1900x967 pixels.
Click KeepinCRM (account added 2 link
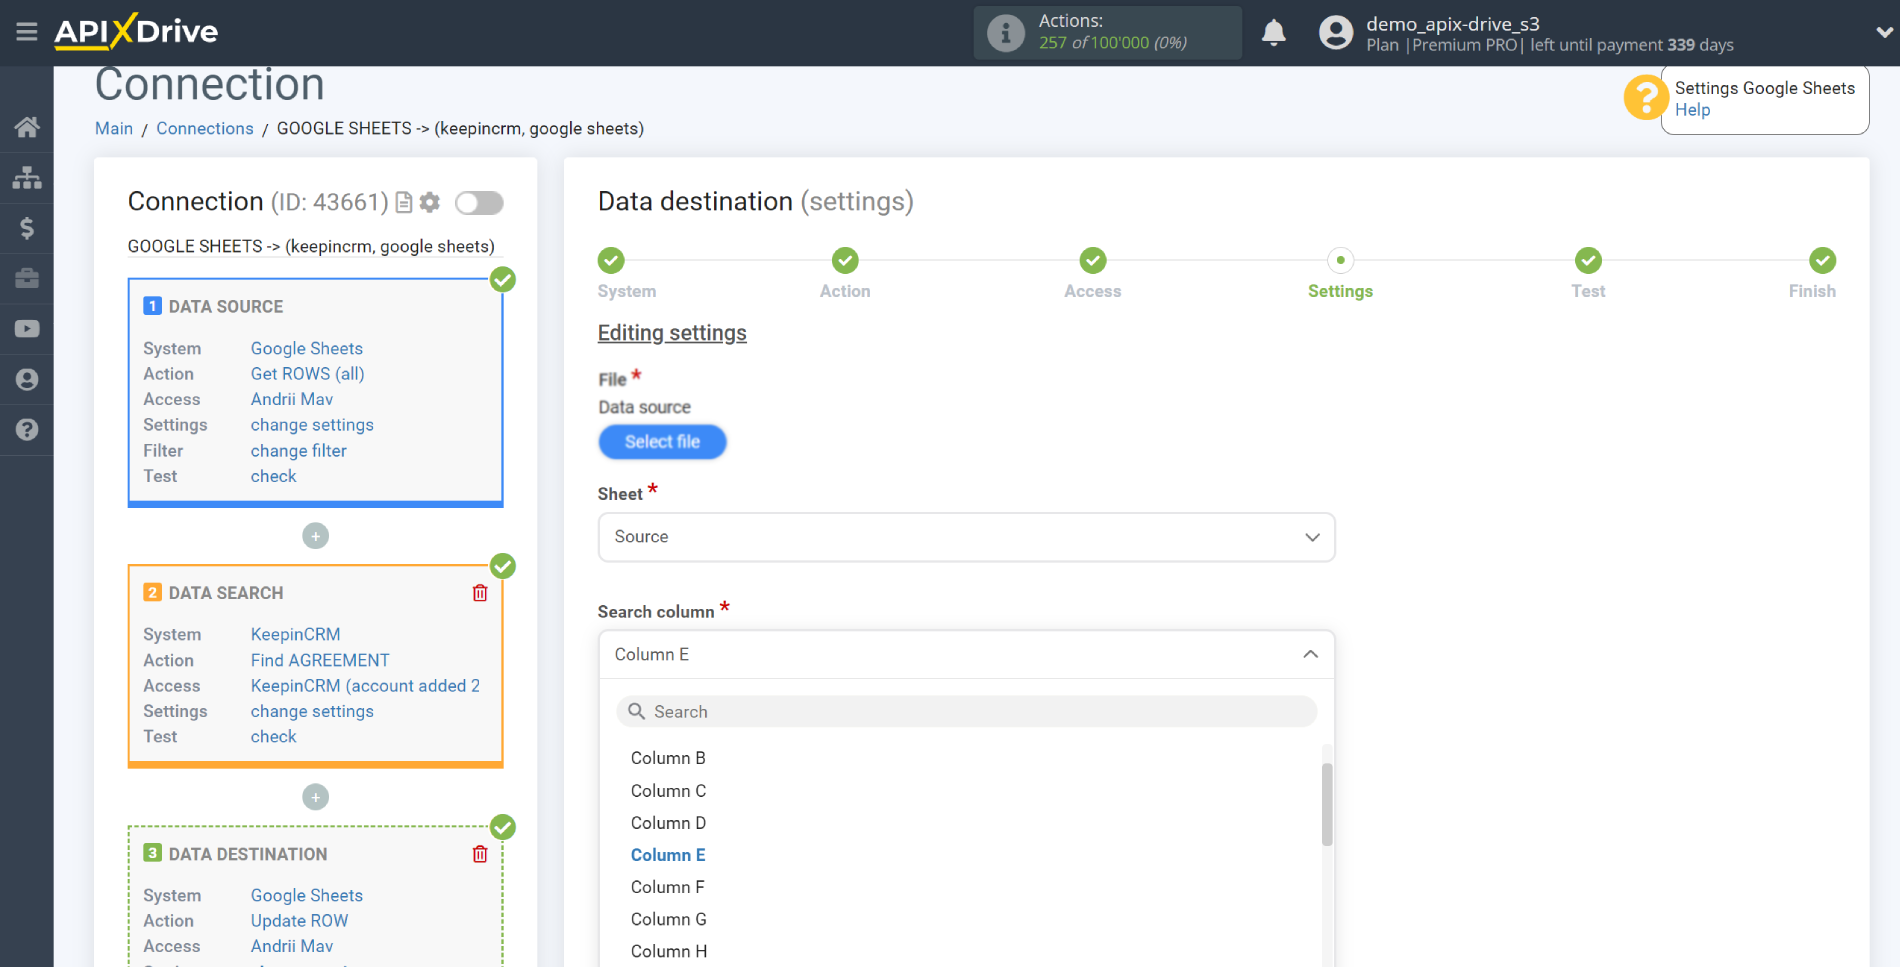tap(365, 686)
